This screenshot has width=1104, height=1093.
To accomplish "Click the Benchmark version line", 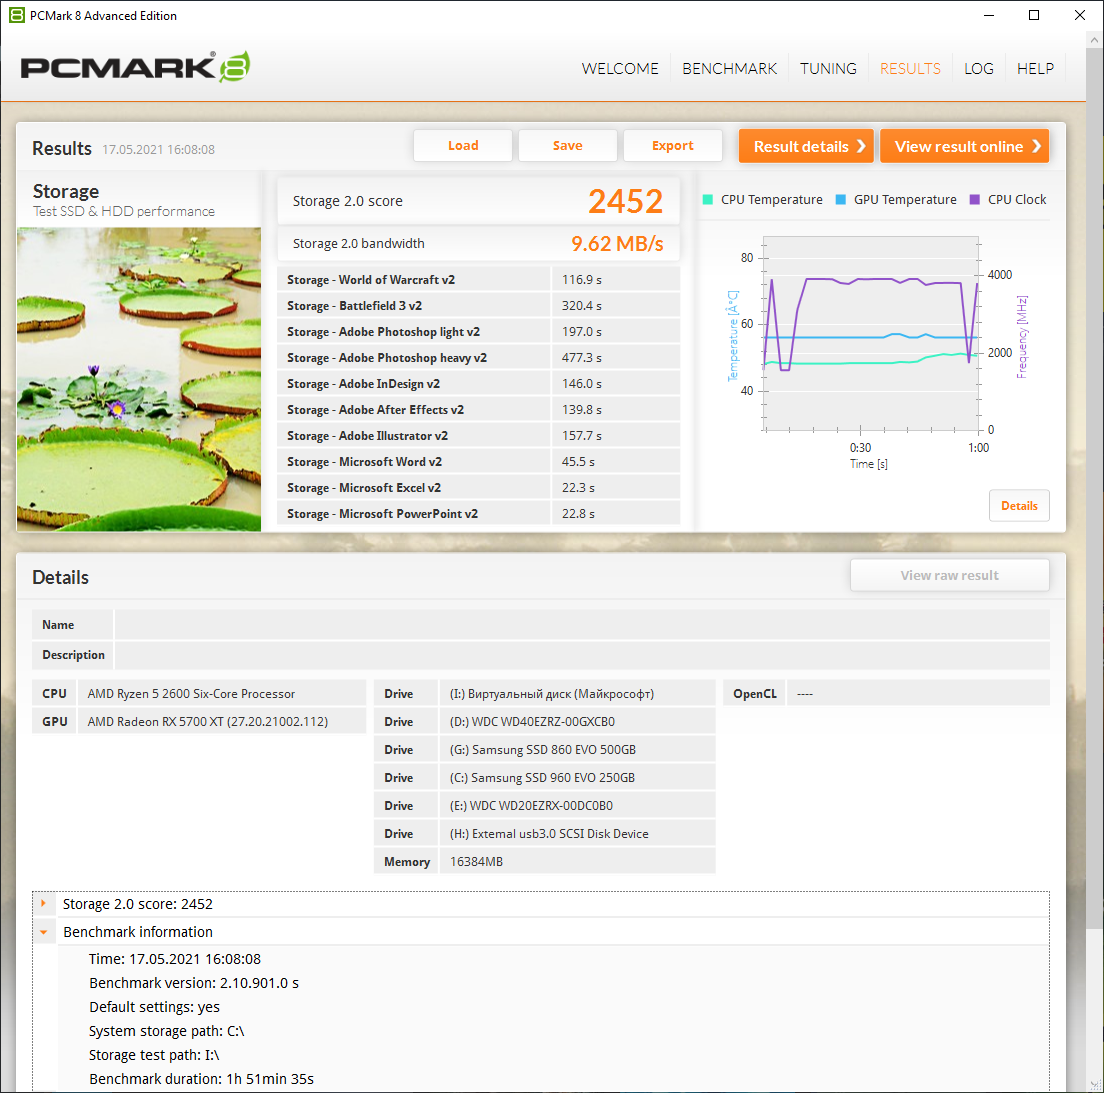I will coord(194,983).
